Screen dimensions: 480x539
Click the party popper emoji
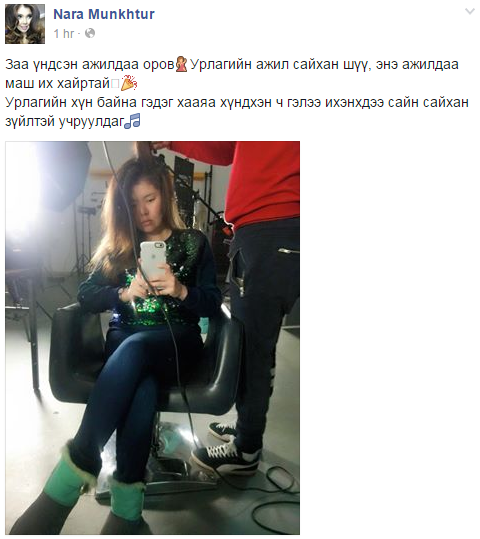pyautogui.click(x=129, y=83)
